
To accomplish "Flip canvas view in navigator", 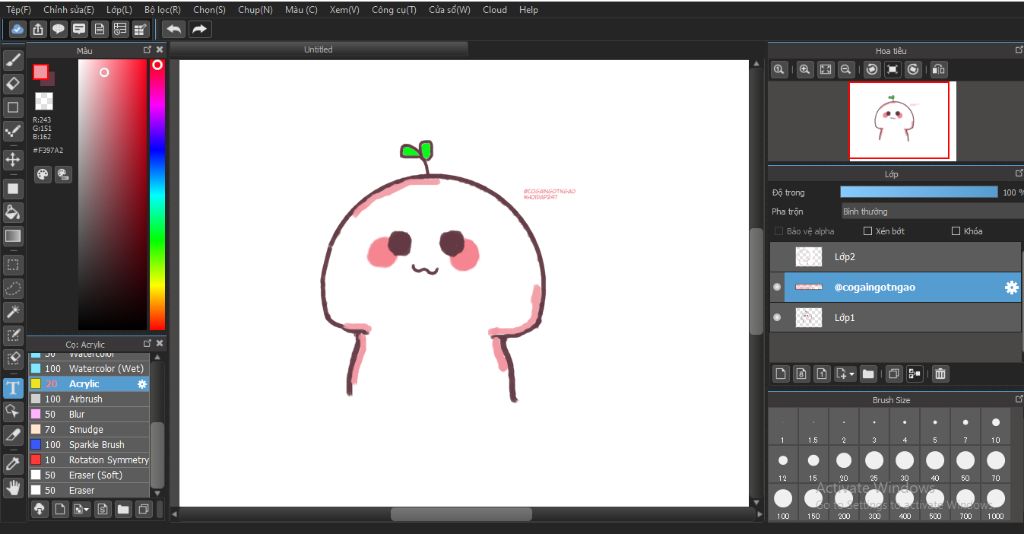I will click(938, 69).
